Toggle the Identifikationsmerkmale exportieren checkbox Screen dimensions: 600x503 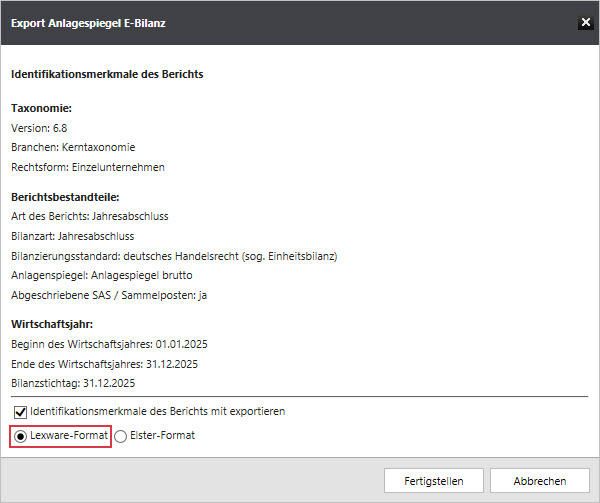click(20, 412)
